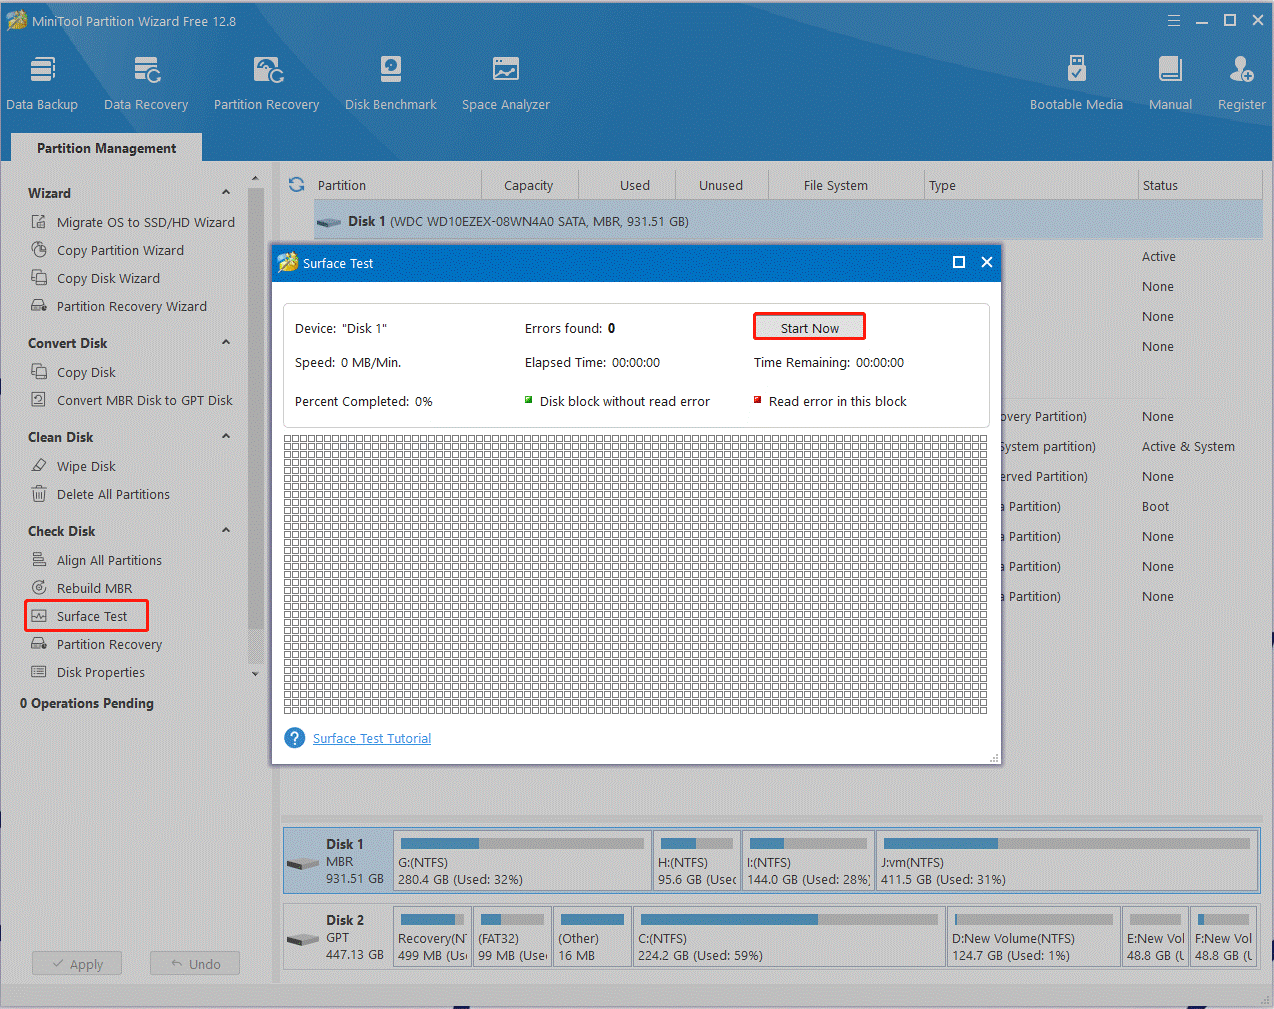The height and width of the screenshot is (1009, 1274).
Task: Select D:New Volume(NTFS) partition block
Action: tap(1033, 937)
